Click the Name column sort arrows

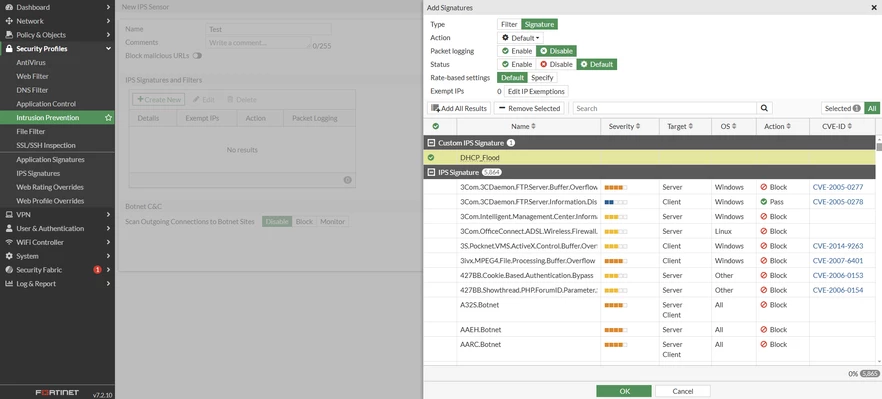coord(533,127)
